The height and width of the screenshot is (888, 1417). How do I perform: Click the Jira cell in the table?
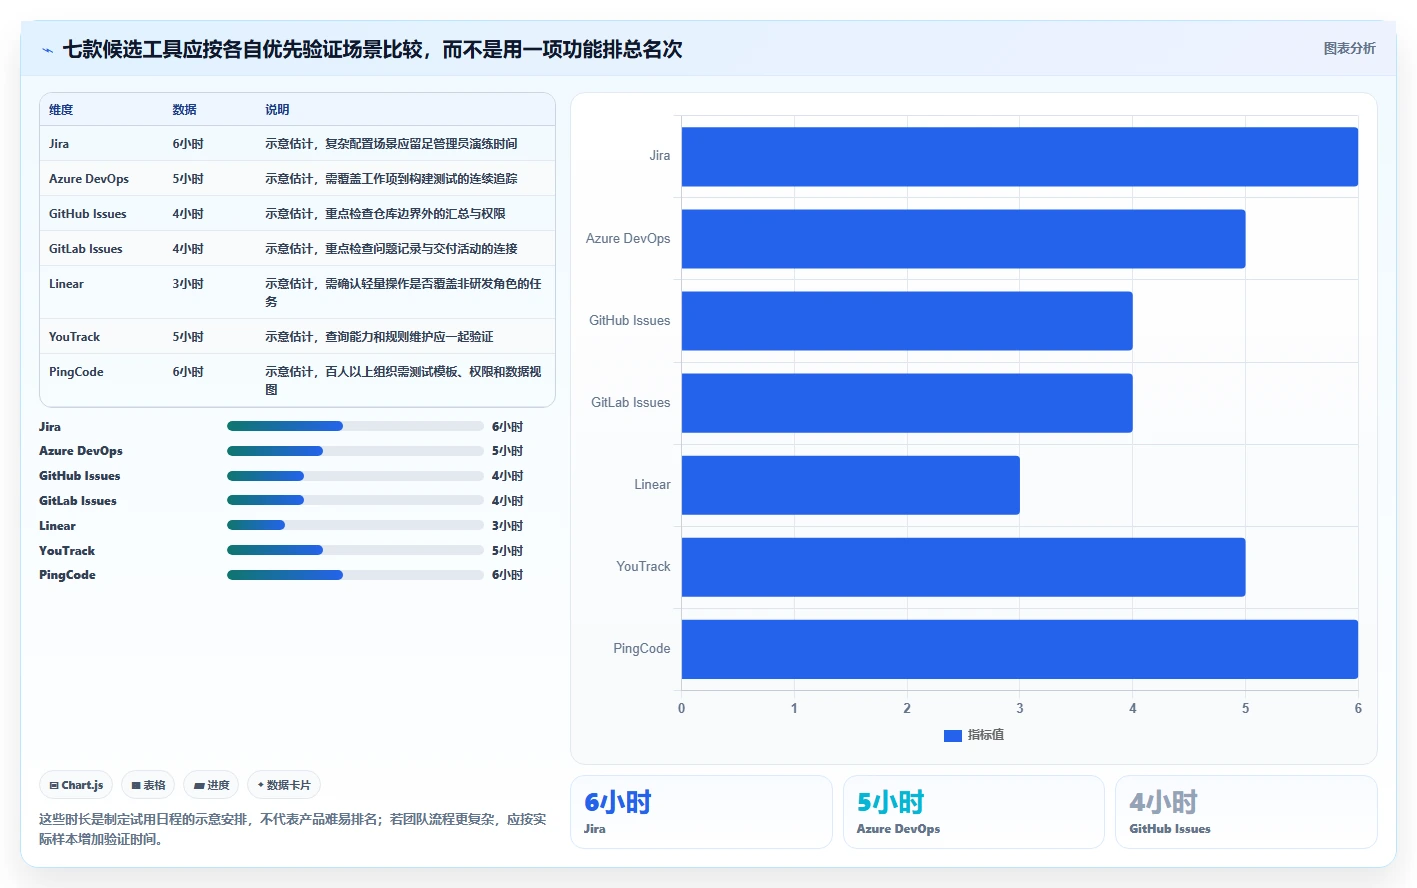tap(59, 144)
